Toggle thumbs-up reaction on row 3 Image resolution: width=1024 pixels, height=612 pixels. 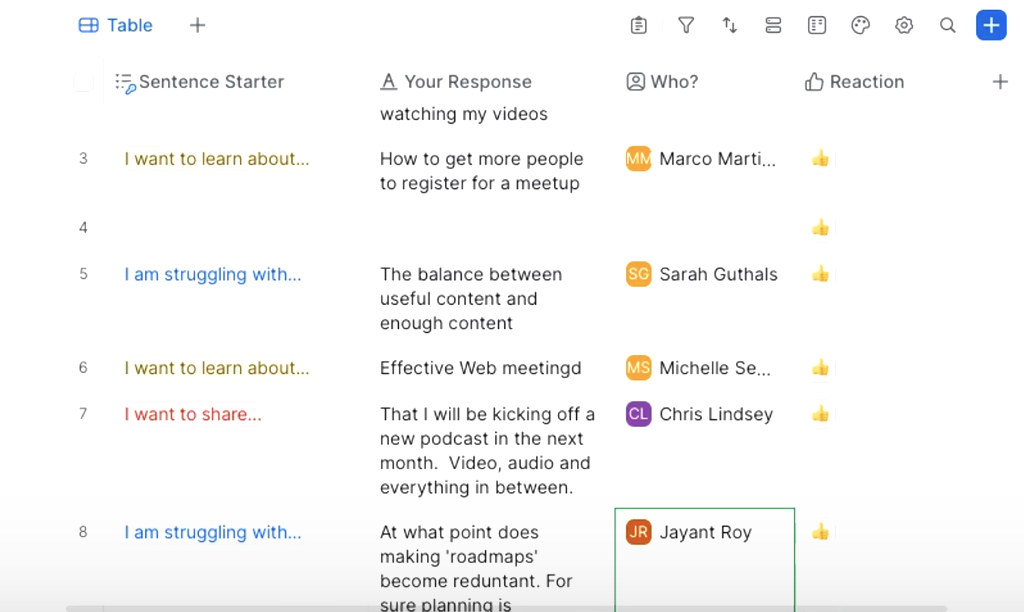821,159
